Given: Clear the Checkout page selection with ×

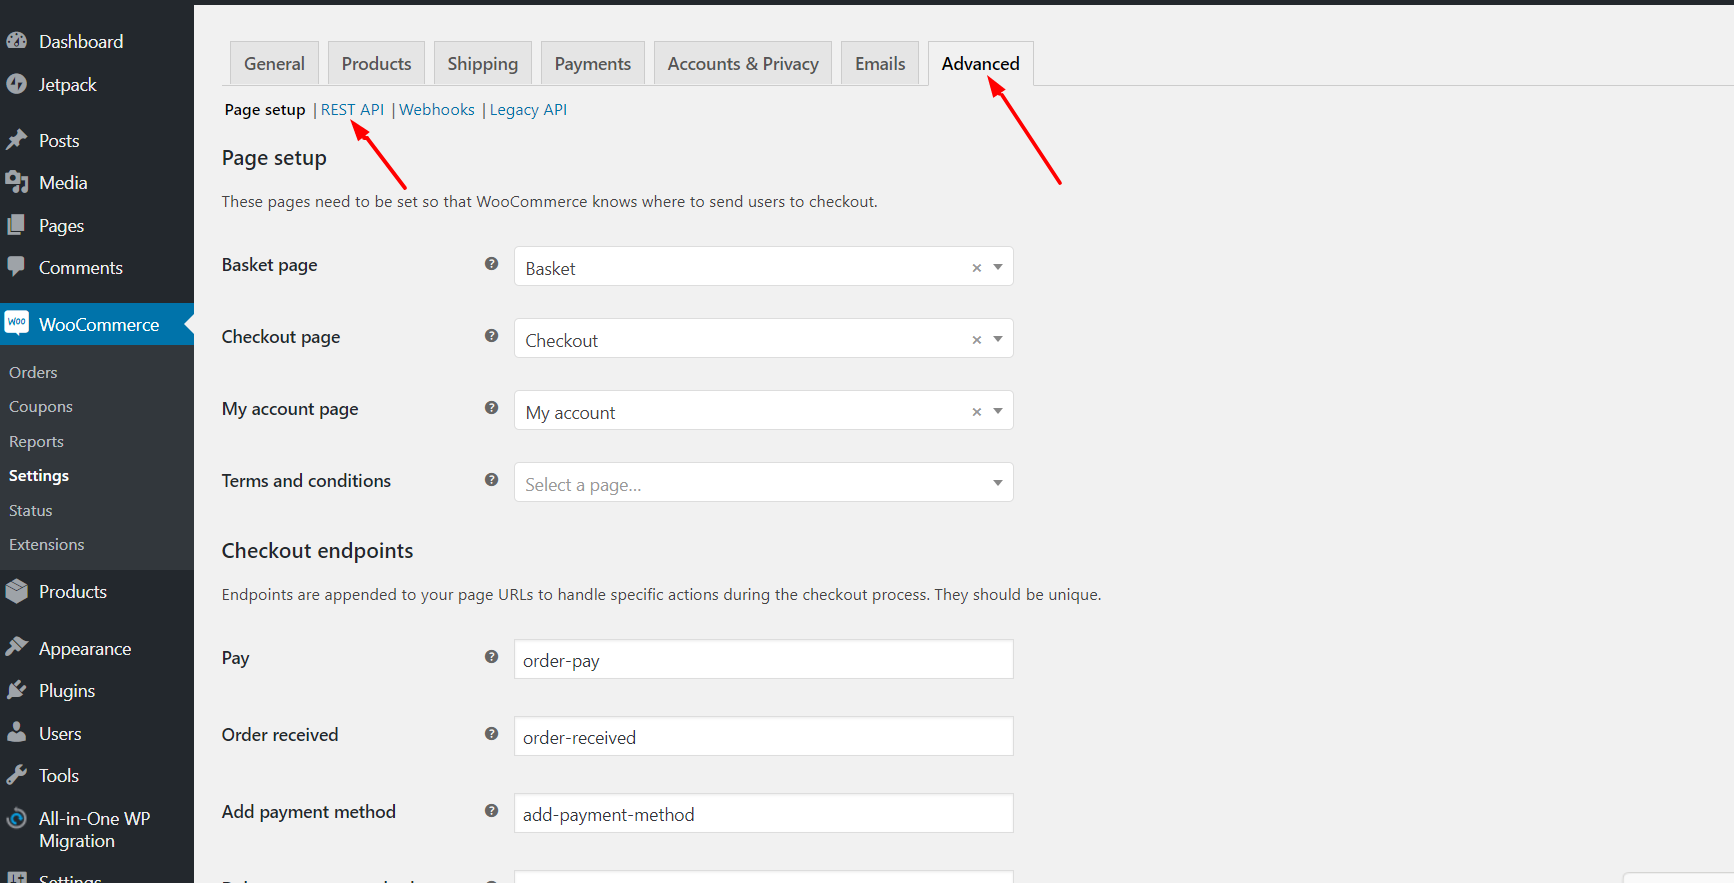Looking at the screenshot, I should point(977,340).
